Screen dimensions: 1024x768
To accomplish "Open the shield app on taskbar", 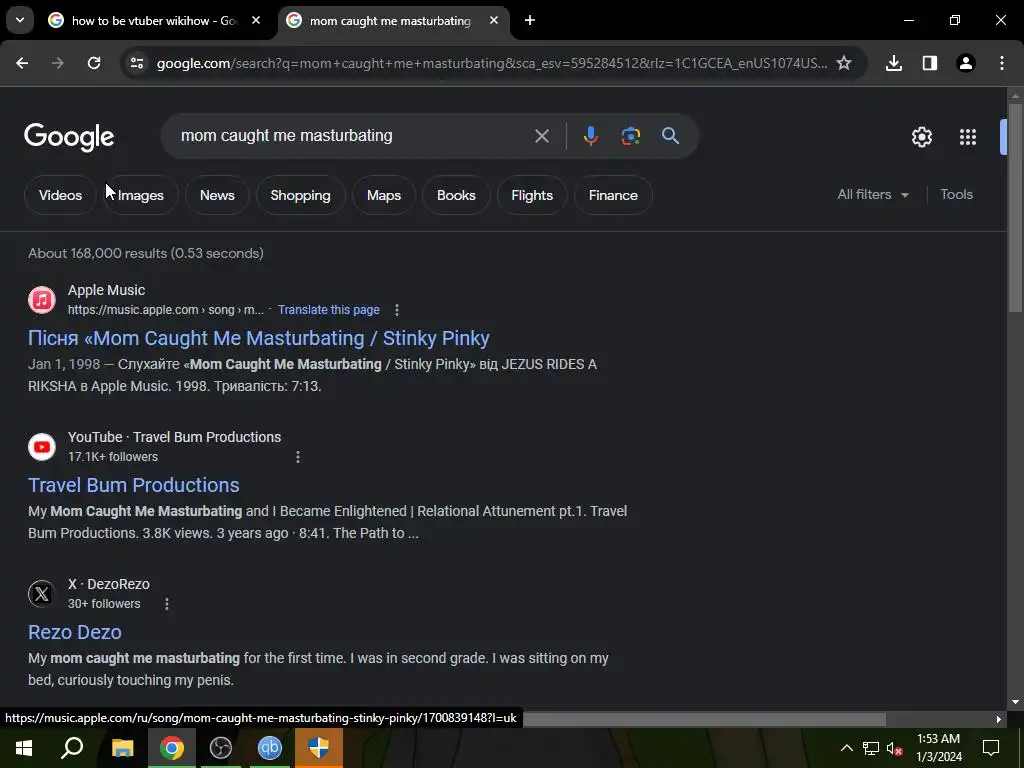I will coord(319,748).
